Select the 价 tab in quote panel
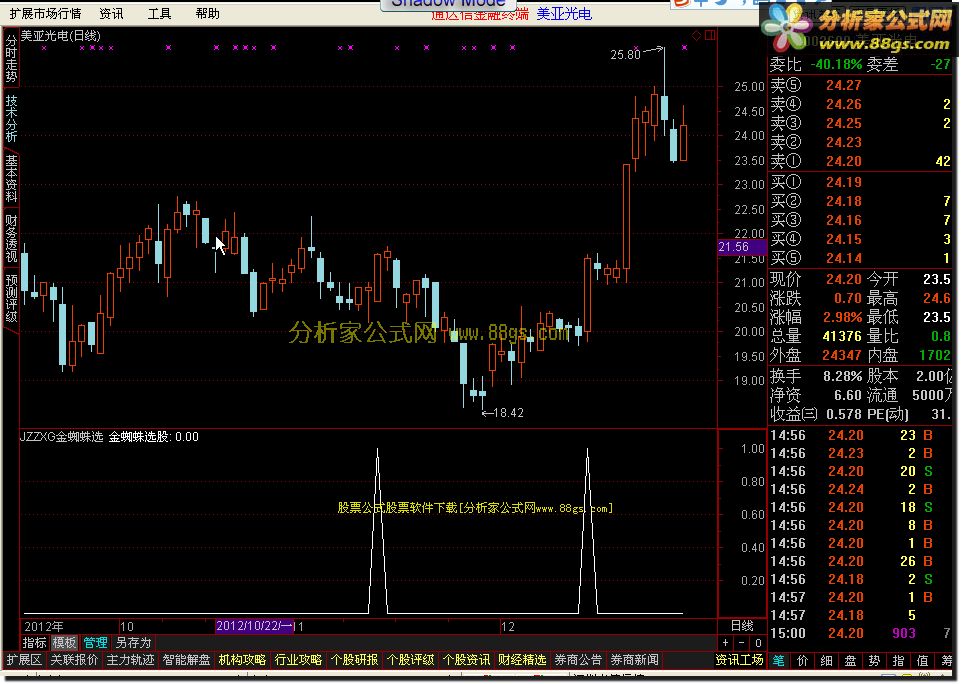Viewport: 961px width, 684px height. pyautogui.click(x=802, y=661)
